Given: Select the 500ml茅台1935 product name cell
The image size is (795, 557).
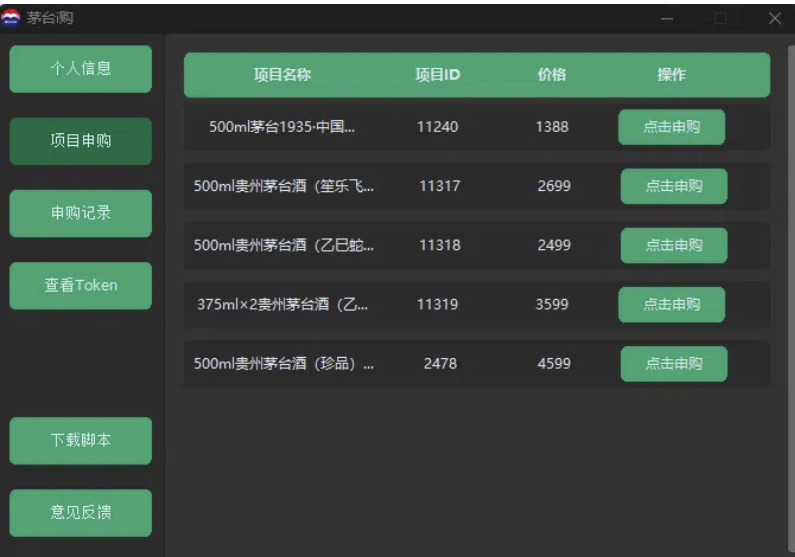Looking at the screenshot, I should click(x=282, y=127).
